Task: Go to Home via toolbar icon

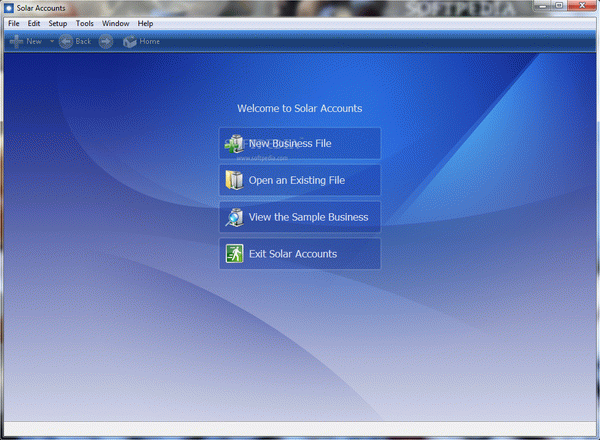Action: click(130, 41)
